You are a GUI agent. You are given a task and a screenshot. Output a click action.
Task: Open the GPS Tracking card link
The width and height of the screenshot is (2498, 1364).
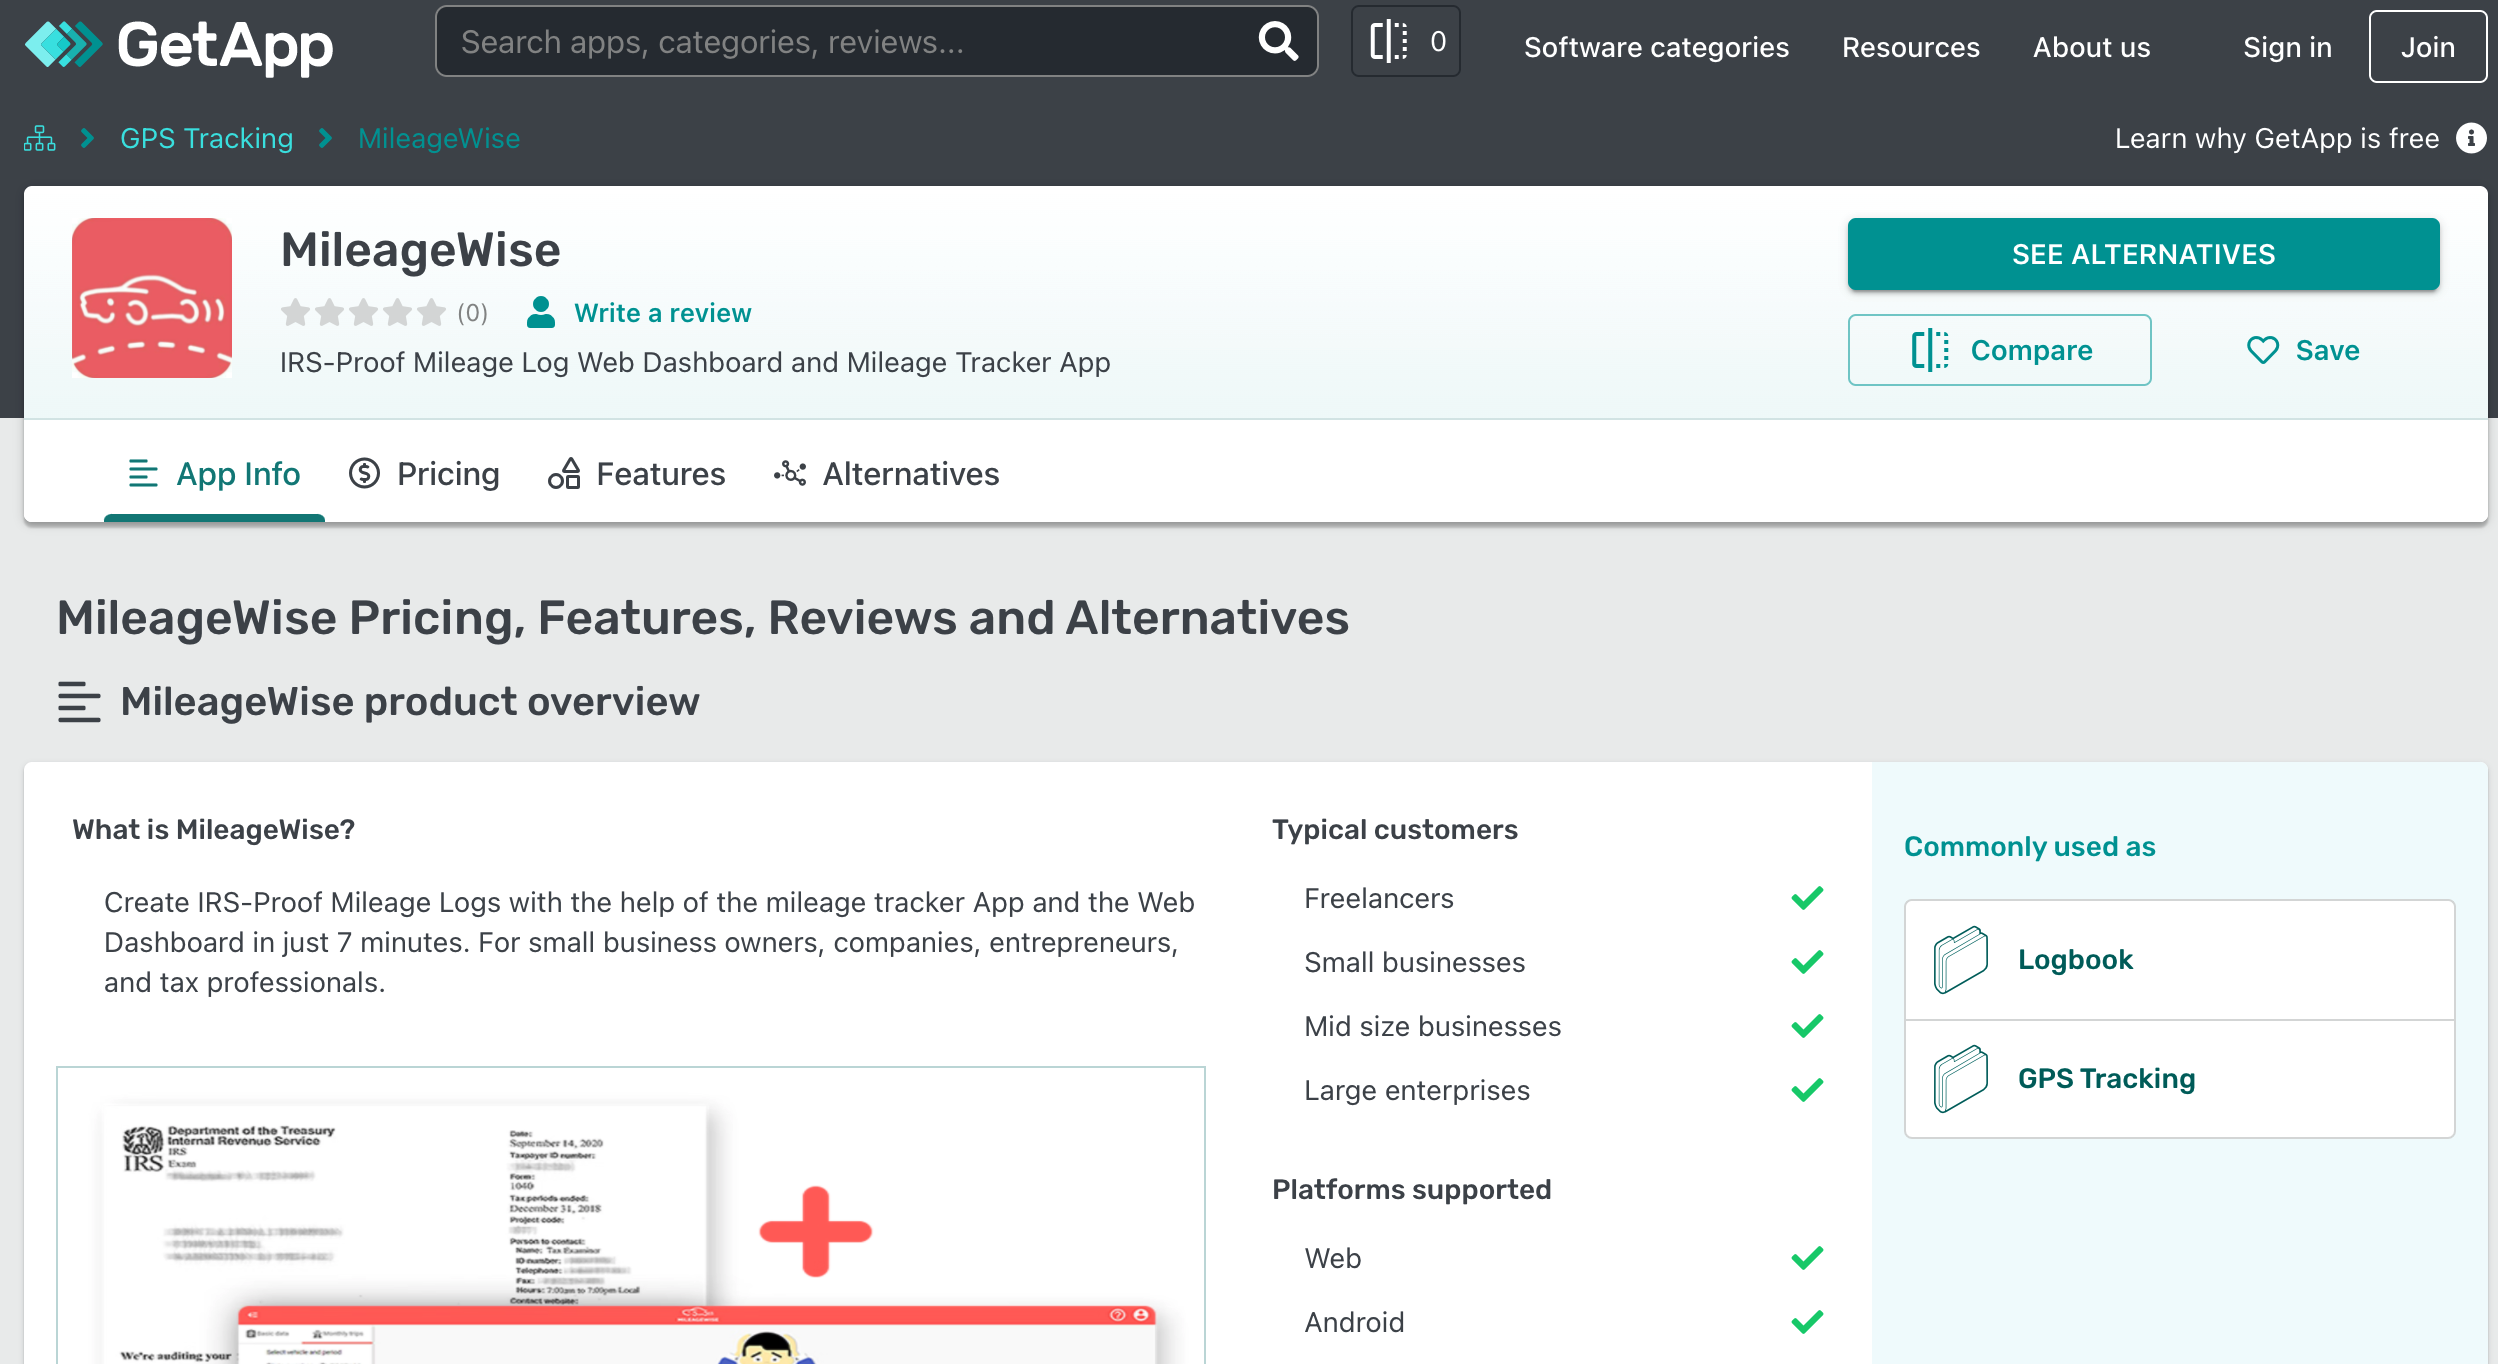click(x=2106, y=1079)
